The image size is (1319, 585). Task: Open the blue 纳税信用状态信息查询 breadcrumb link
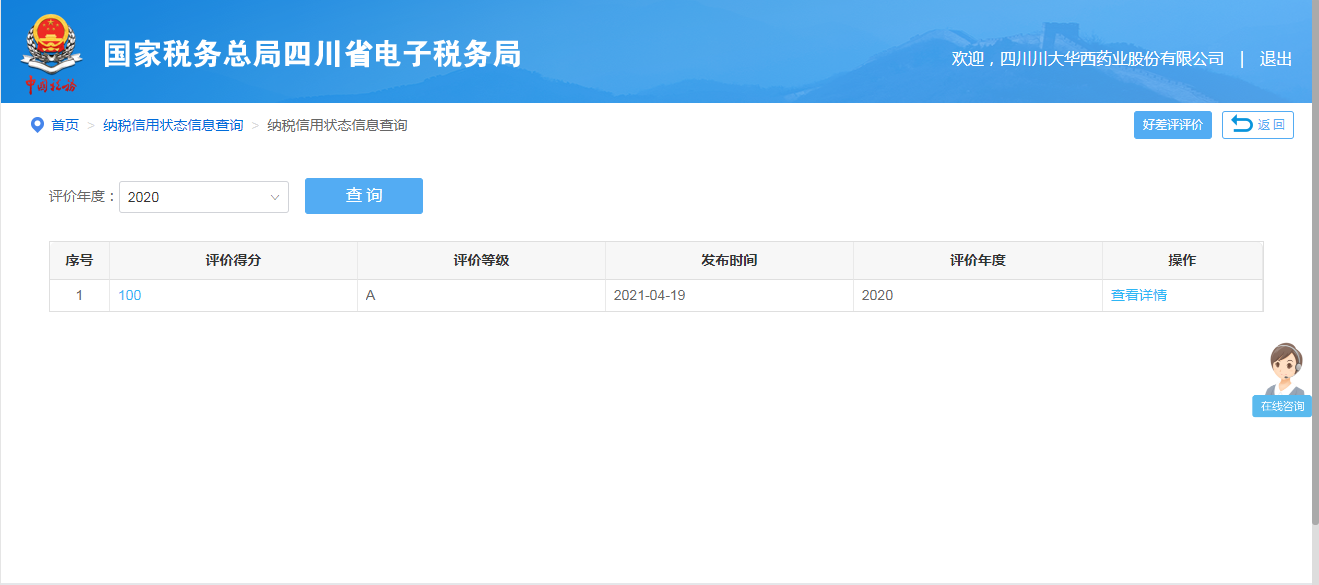(x=173, y=125)
